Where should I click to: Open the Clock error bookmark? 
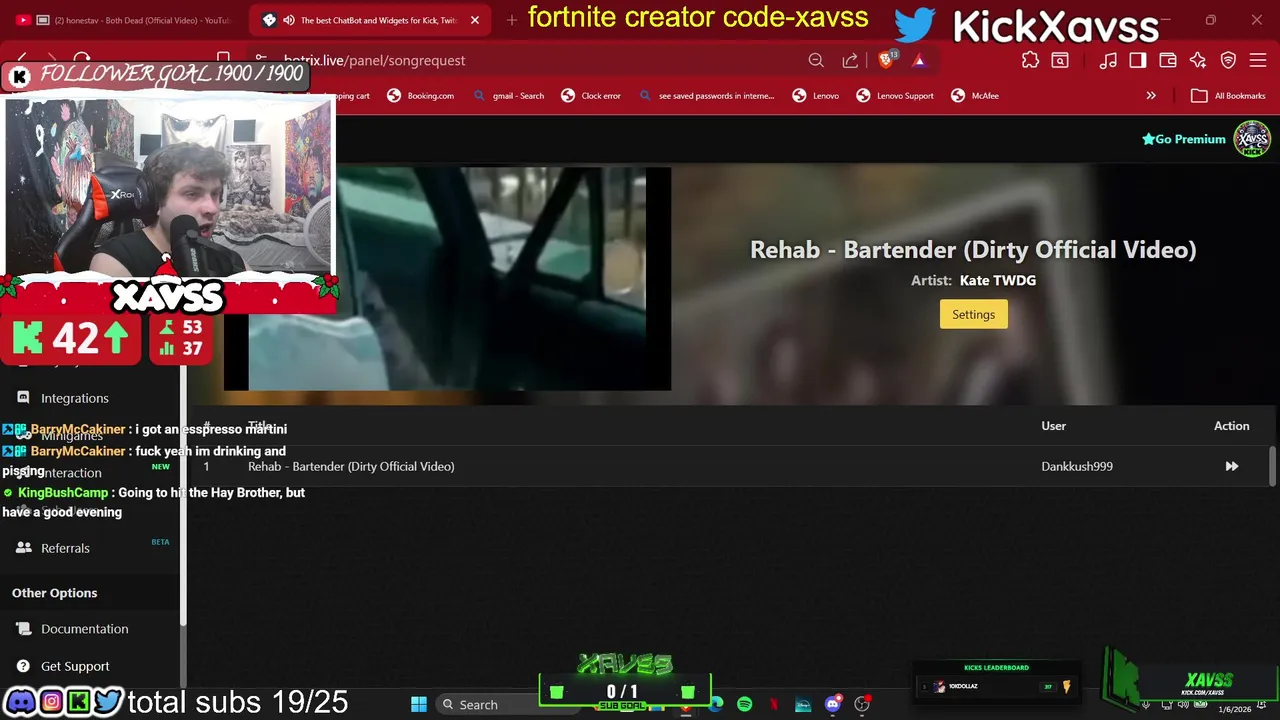[592, 96]
